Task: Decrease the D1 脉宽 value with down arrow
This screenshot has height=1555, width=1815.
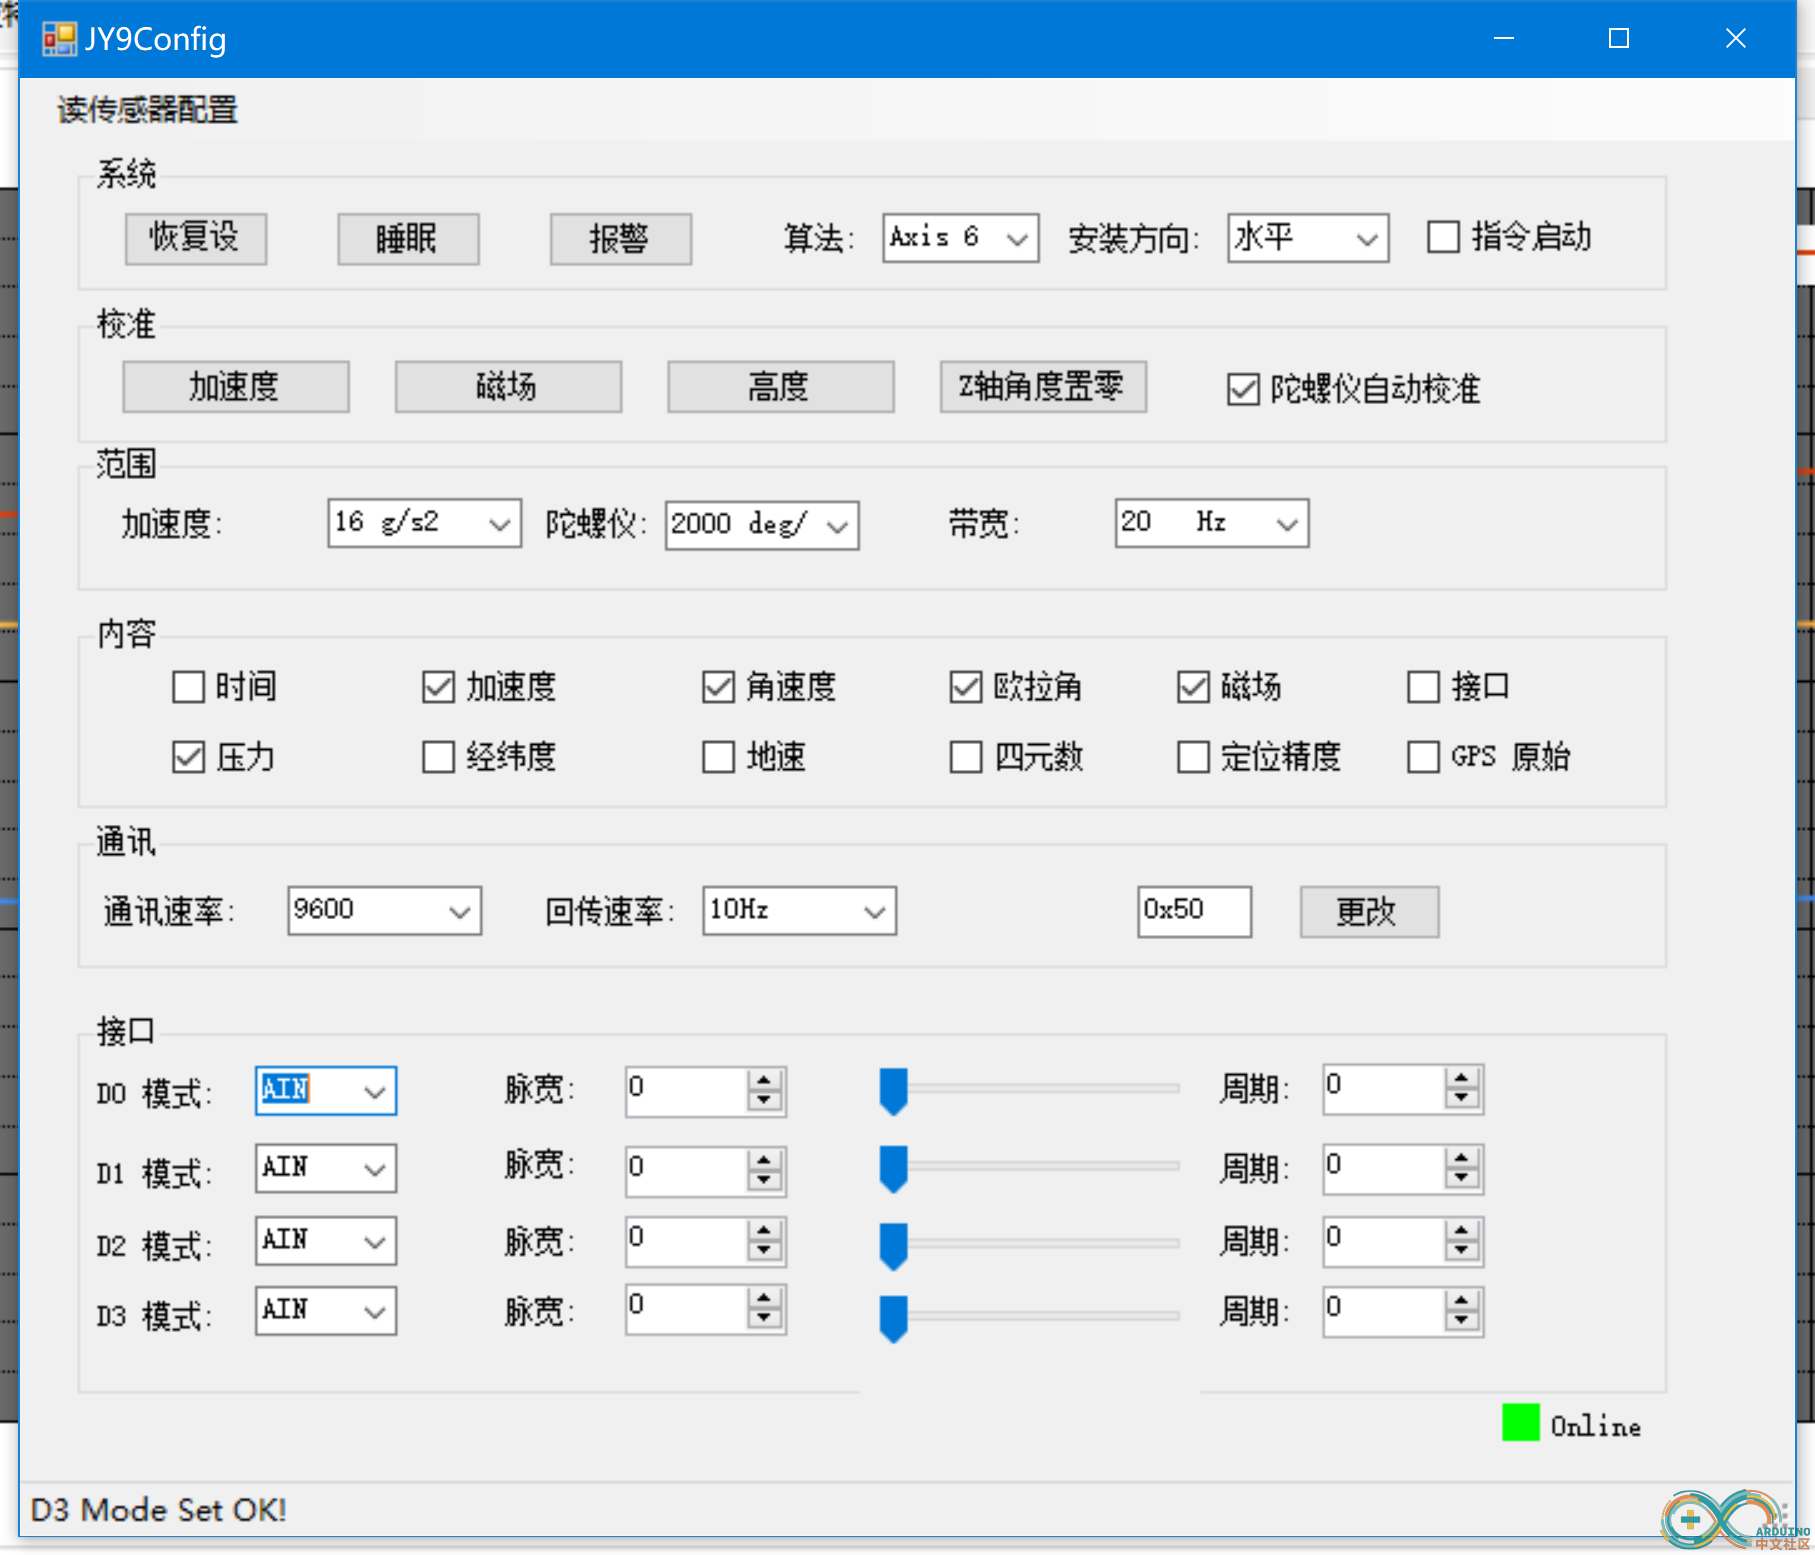Action: (764, 1181)
